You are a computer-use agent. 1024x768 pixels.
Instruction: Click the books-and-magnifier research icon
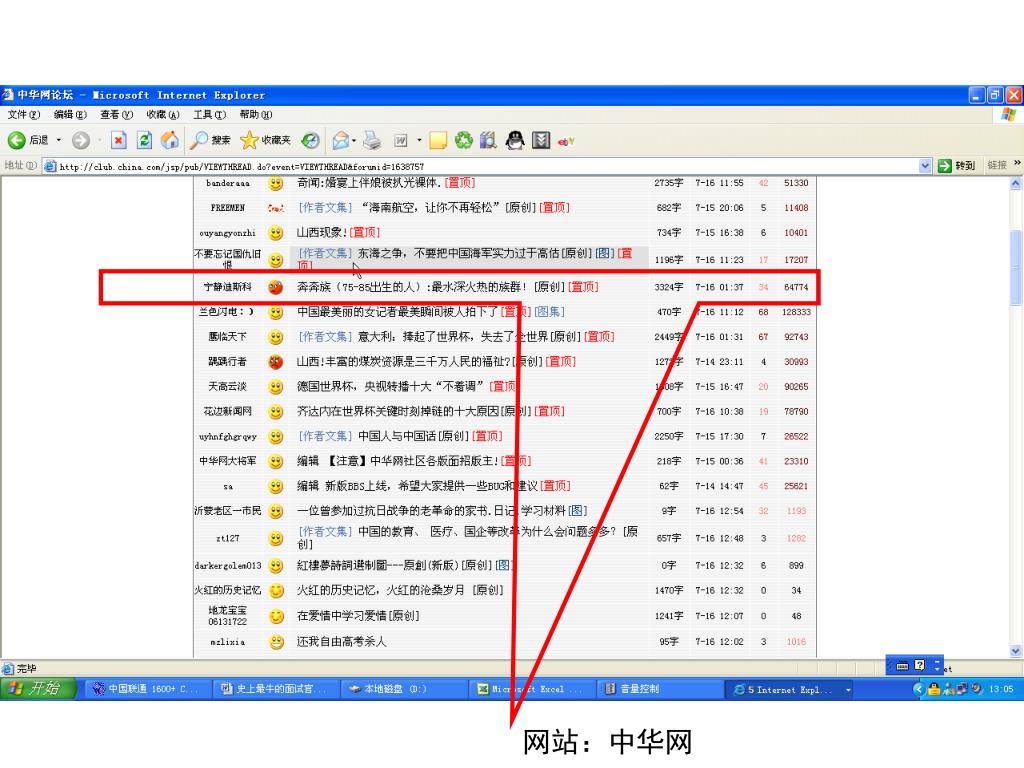pos(488,140)
